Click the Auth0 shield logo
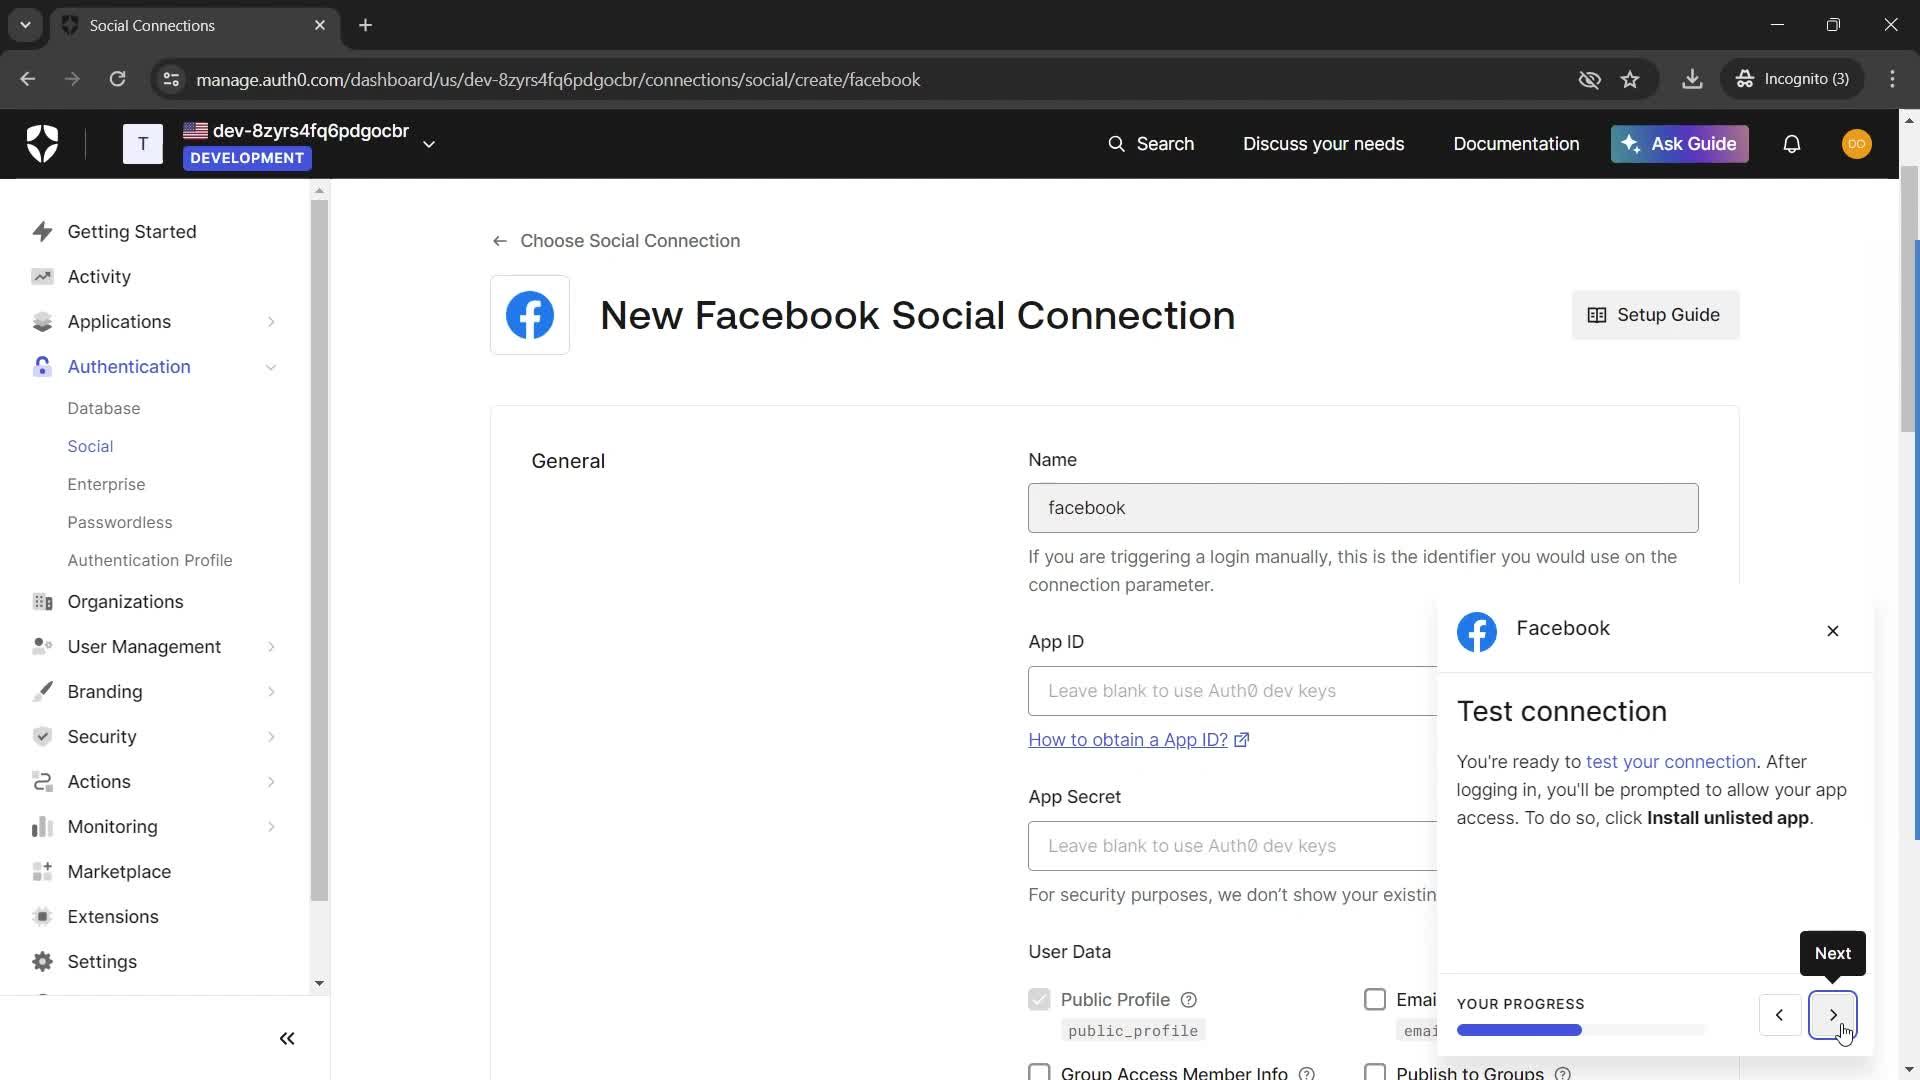This screenshot has width=1920, height=1080. [x=42, y=144]
